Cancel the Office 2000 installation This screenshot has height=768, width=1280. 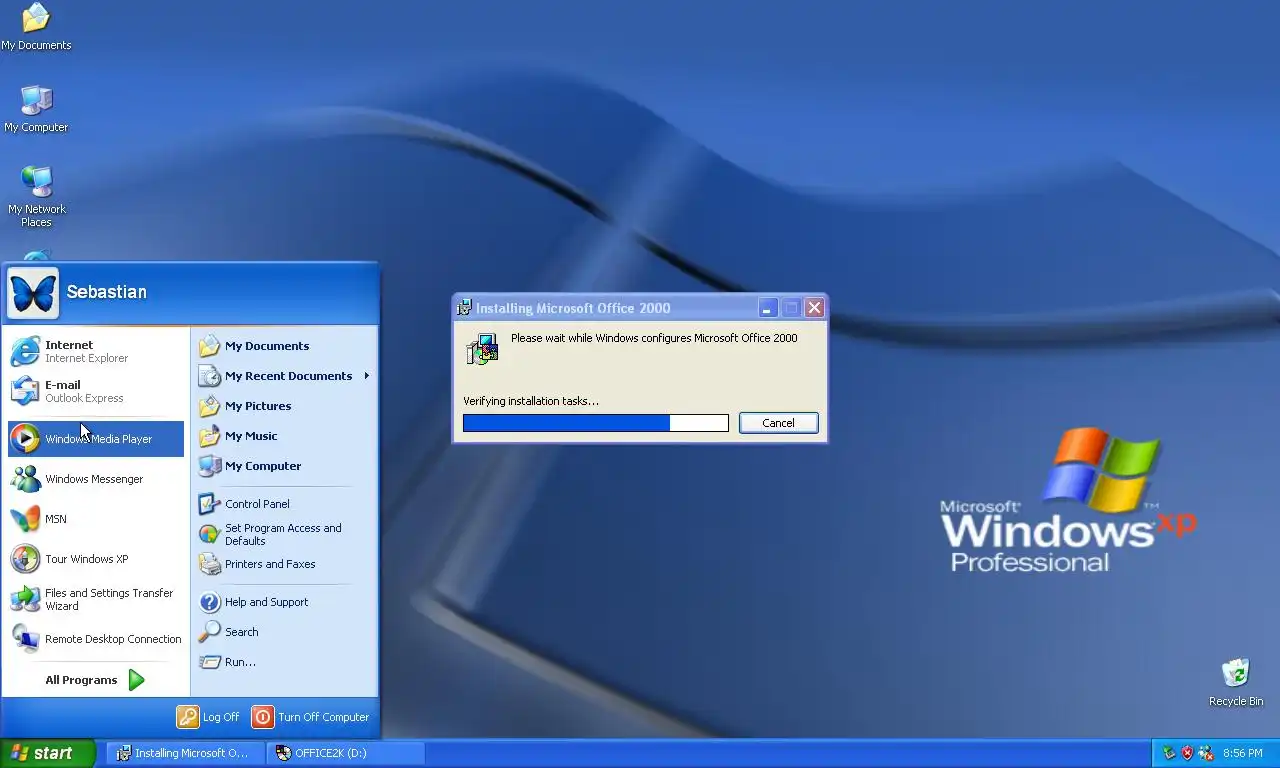click(x=778, y=423)
